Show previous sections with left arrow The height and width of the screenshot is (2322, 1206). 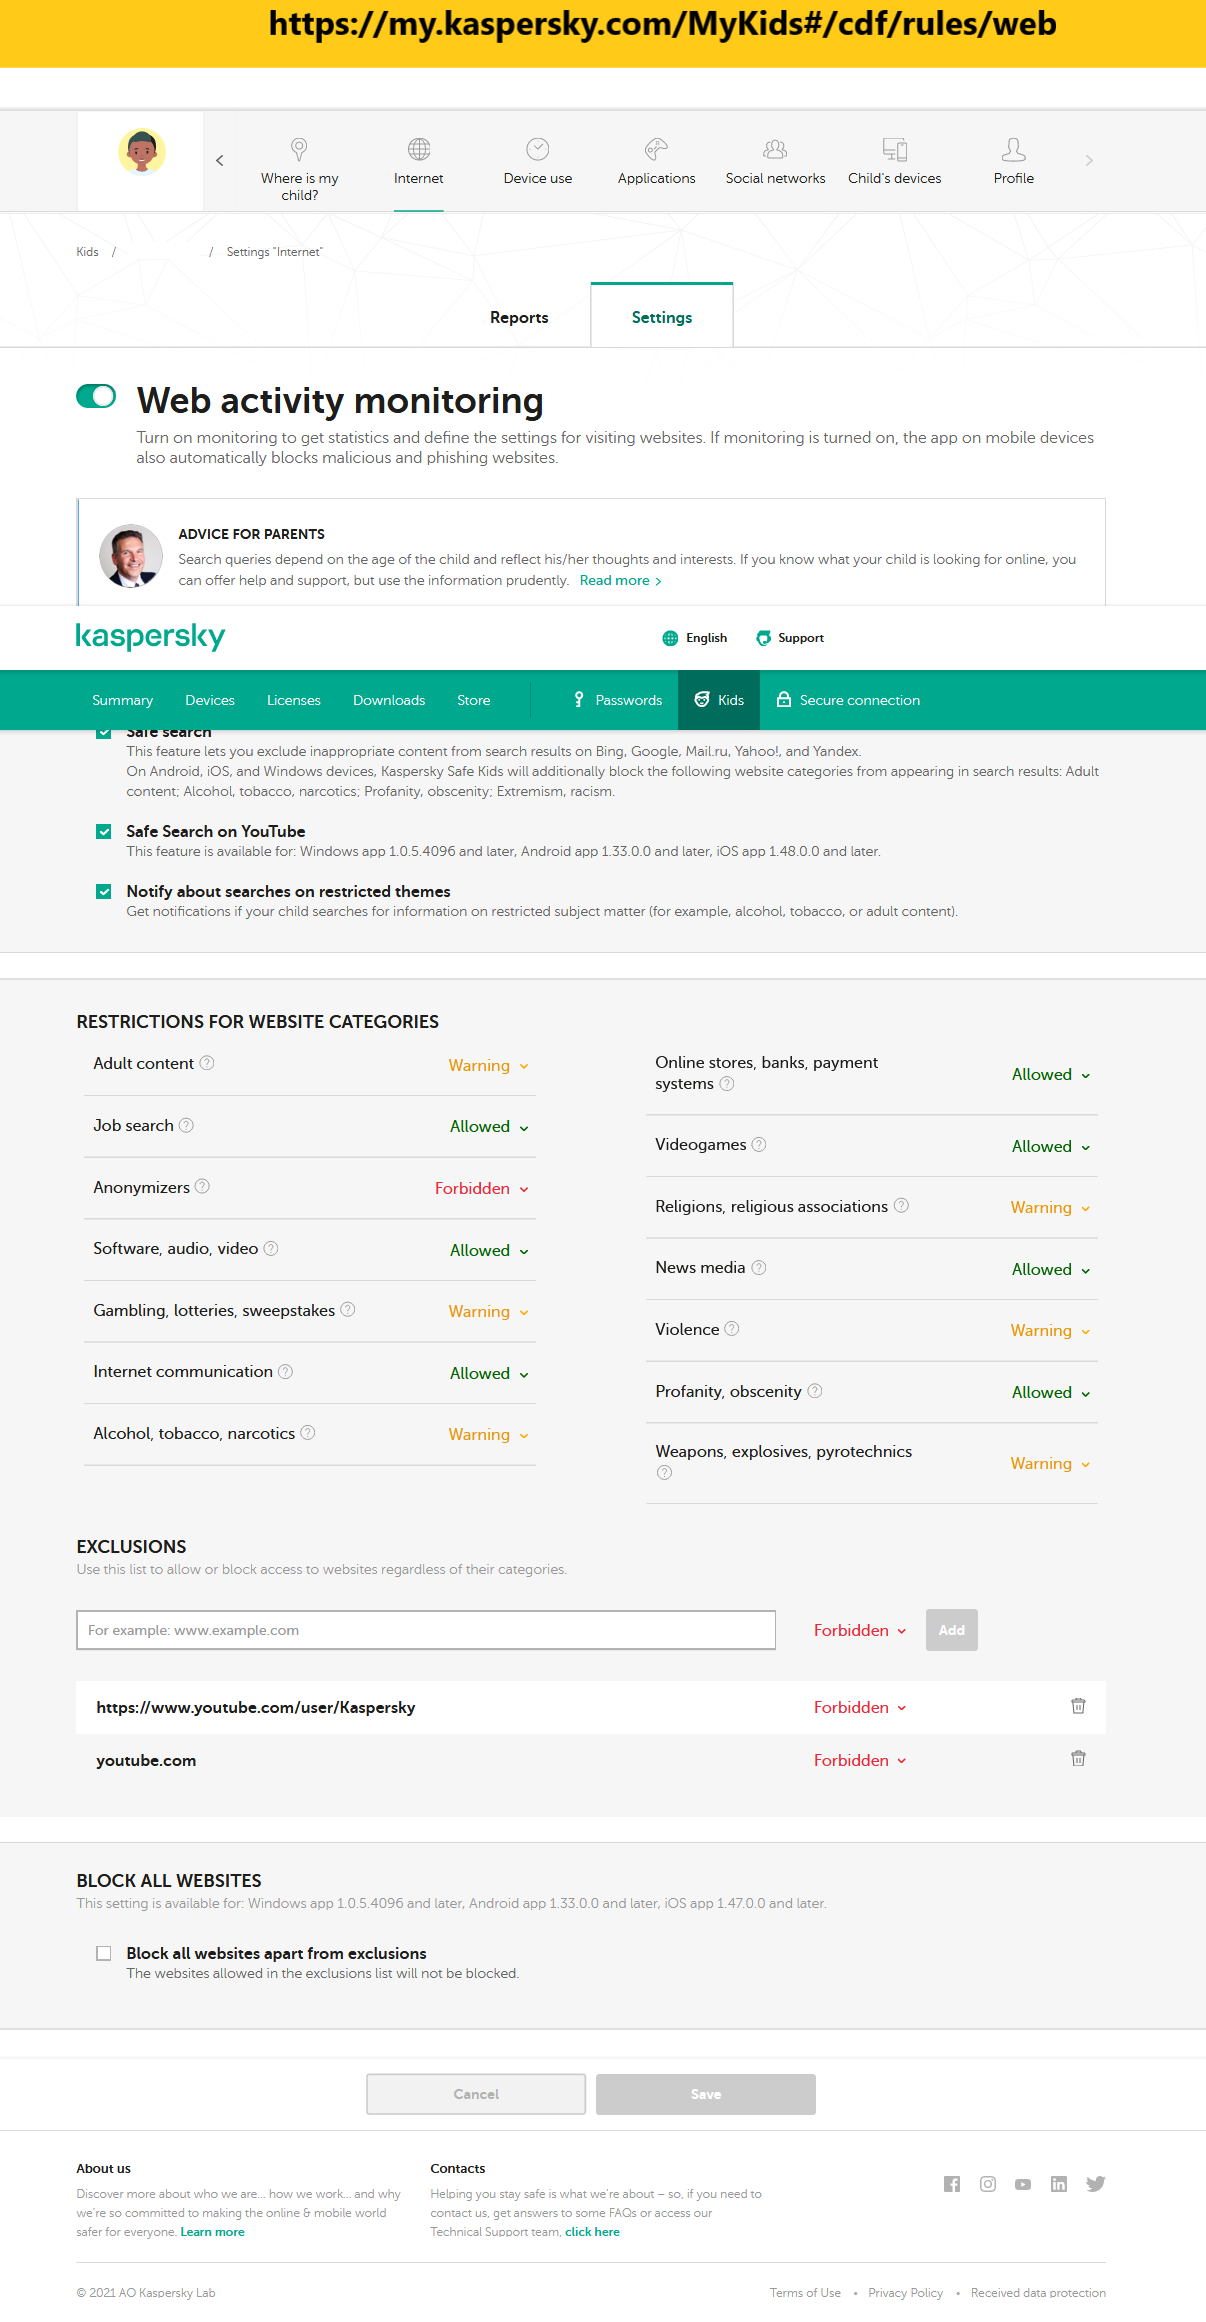tap(220, 160)
